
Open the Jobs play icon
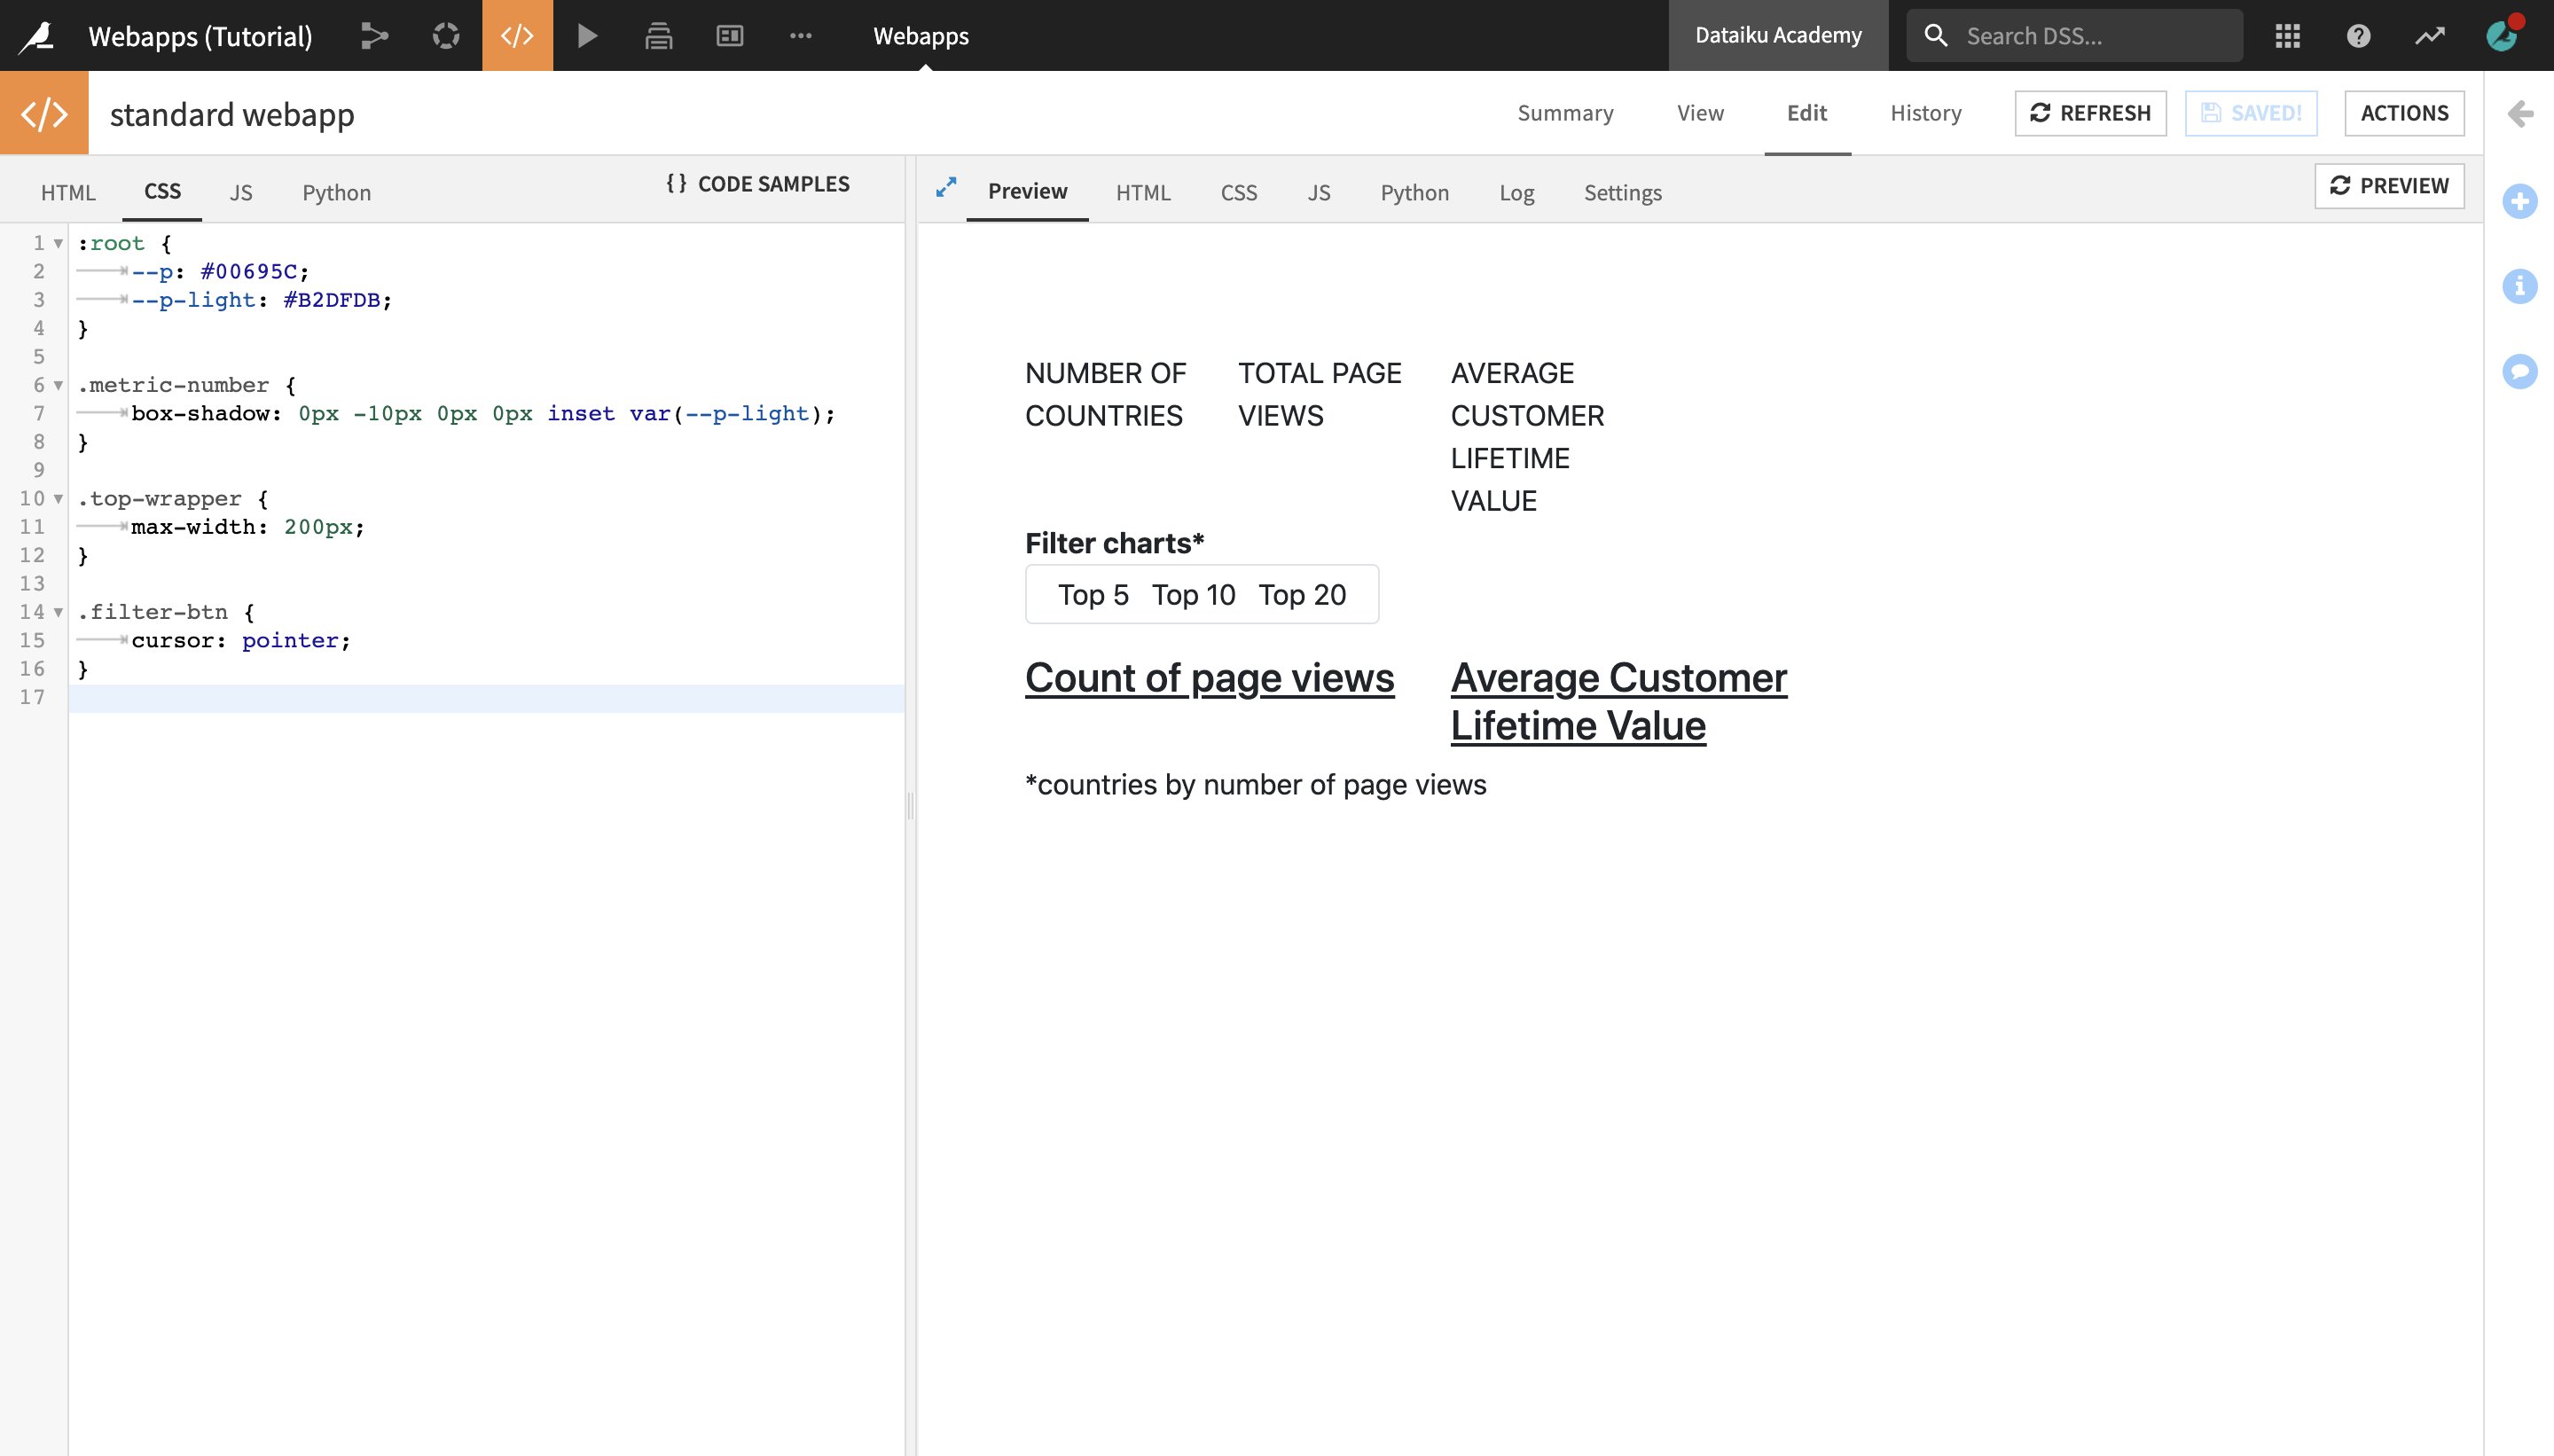(588, 36)
